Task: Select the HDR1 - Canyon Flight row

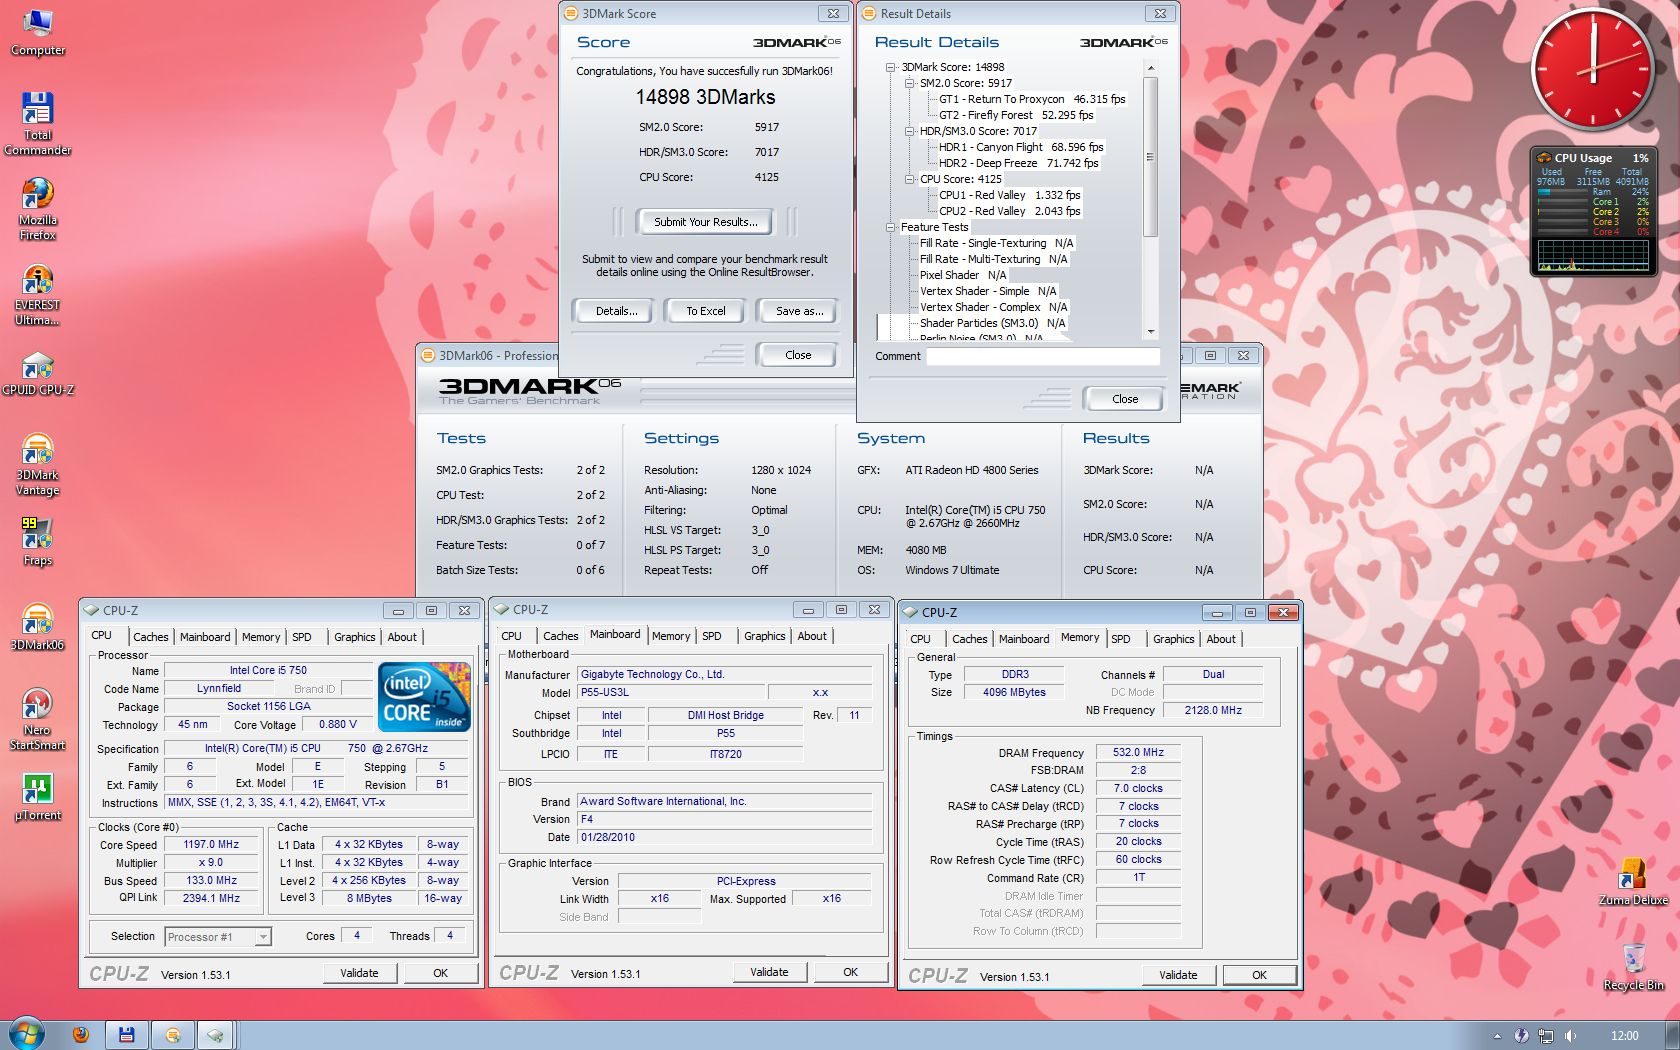Action: (1021, 147)
